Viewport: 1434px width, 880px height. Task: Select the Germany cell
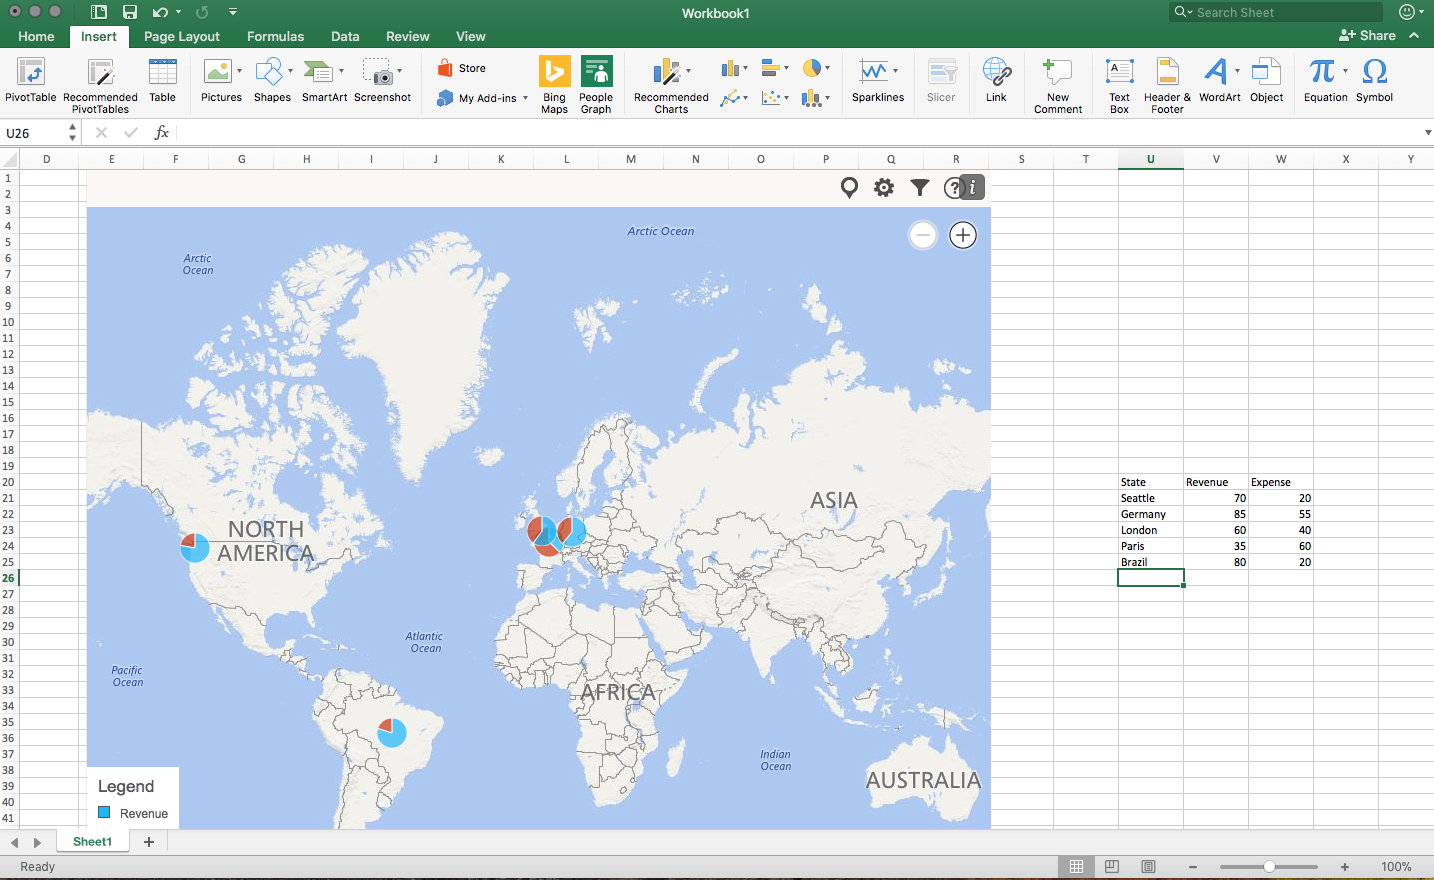point(1150,514)
